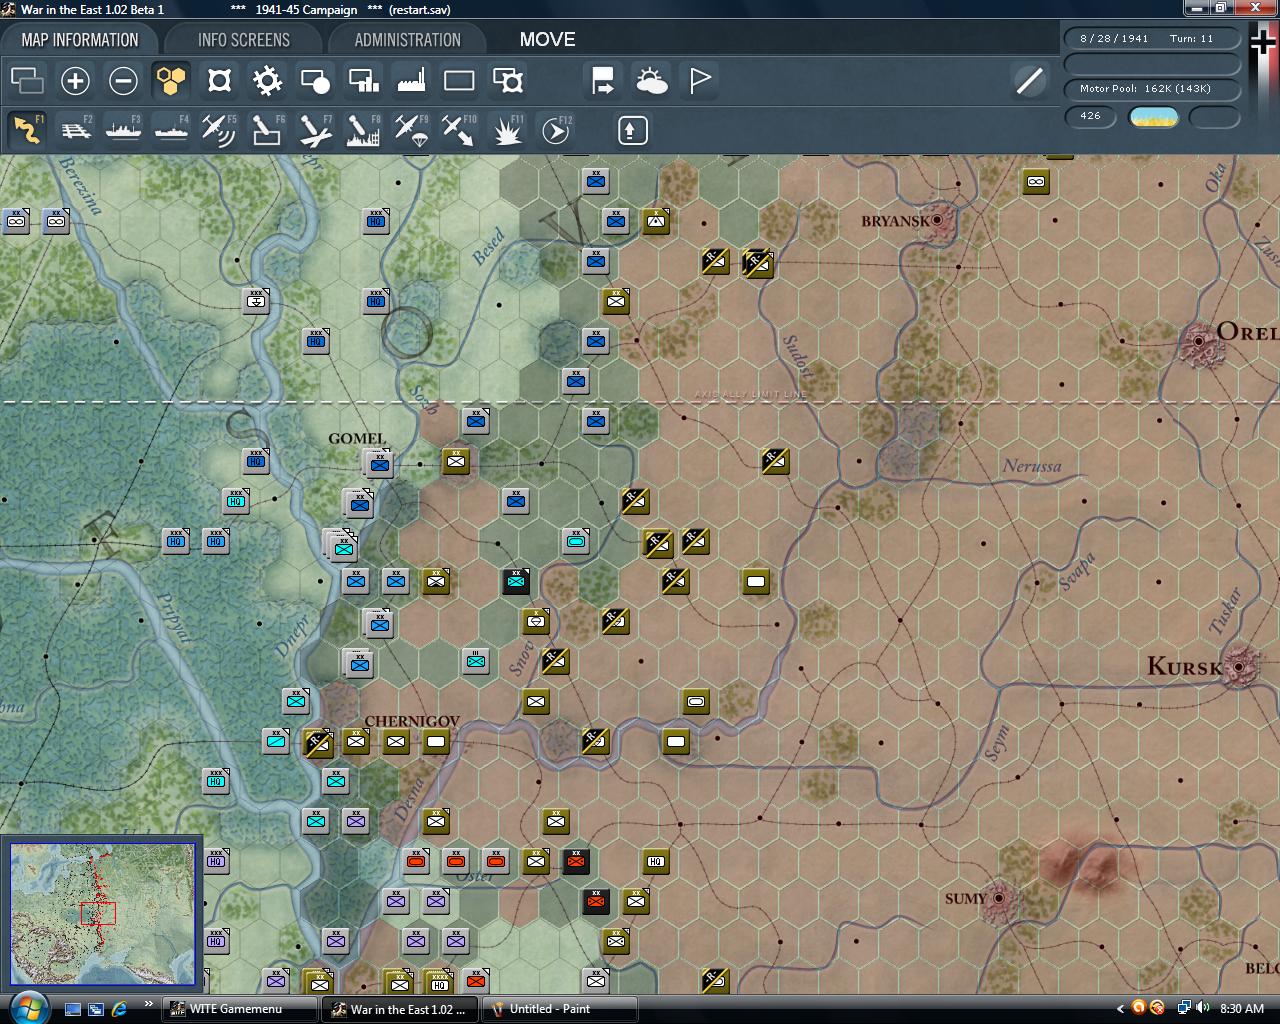The width and height of the screenshot is (1280, 1024).
Task: Click the up-arrow box toolbar icon
Action: pyautogui.click(x=633, y=130)
